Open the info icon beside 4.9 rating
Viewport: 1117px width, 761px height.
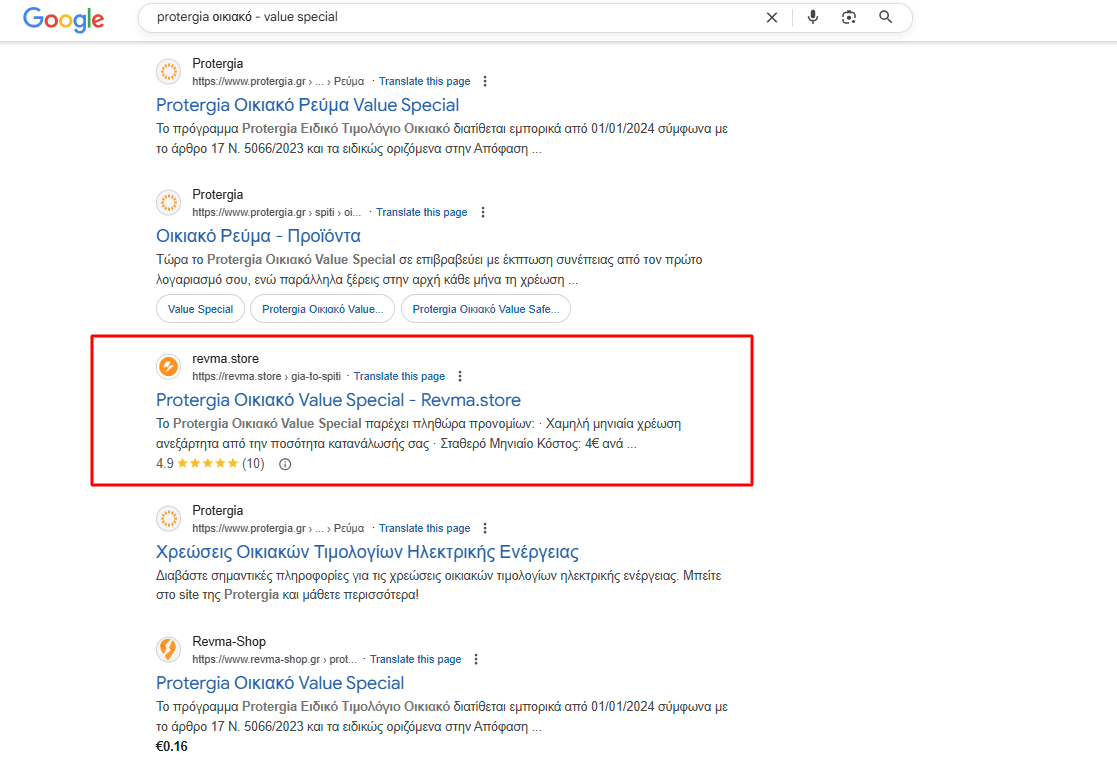point(285,464)
